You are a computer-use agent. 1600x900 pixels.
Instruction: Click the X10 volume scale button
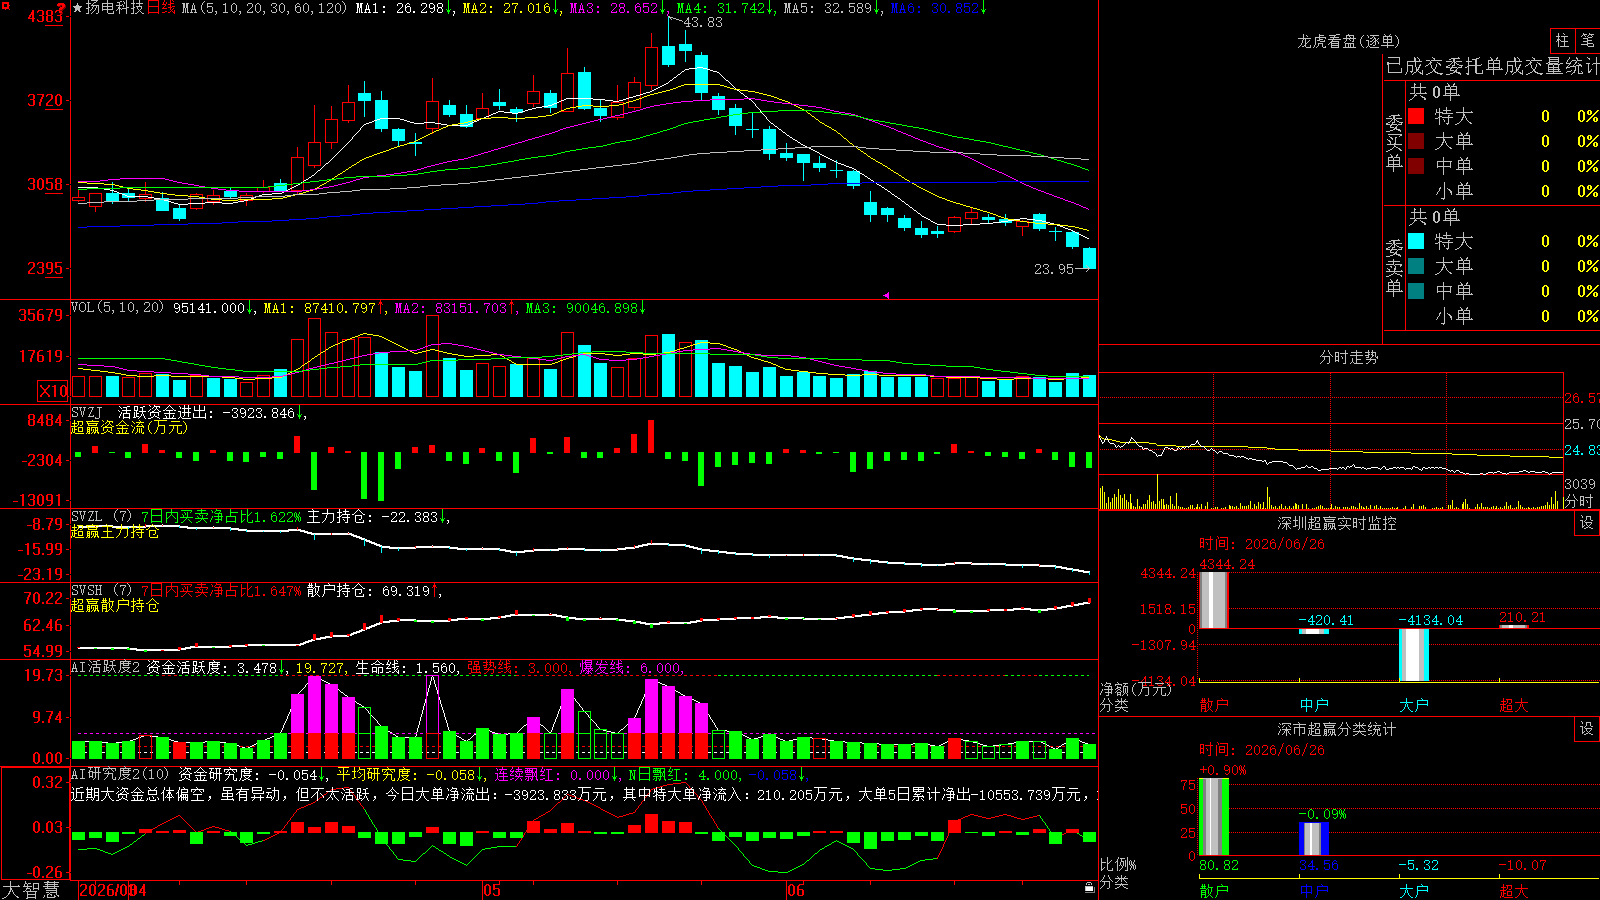(53, 391)
